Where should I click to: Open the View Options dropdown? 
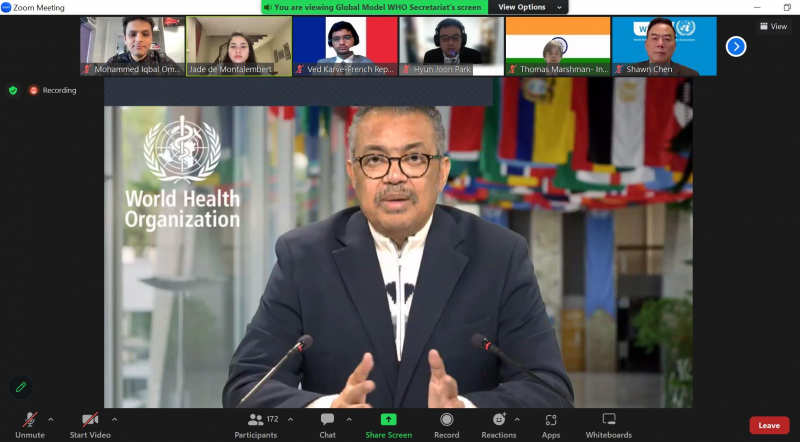[x=527, y=7]
